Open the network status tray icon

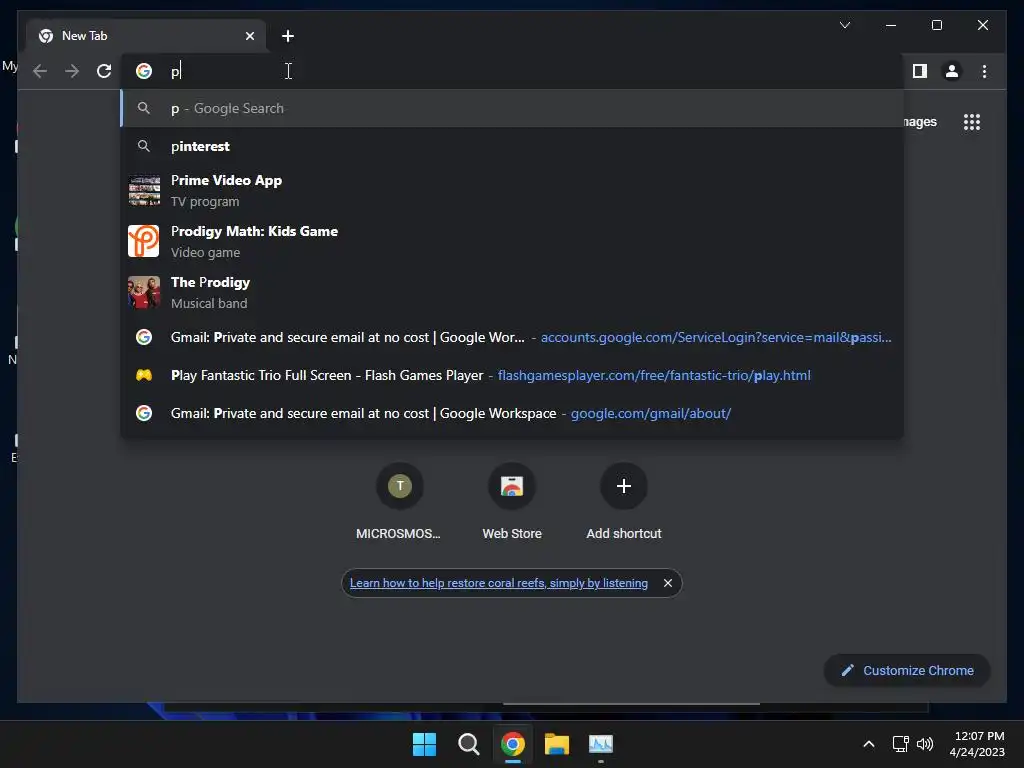pyautogui.click(x=901, y=744)
